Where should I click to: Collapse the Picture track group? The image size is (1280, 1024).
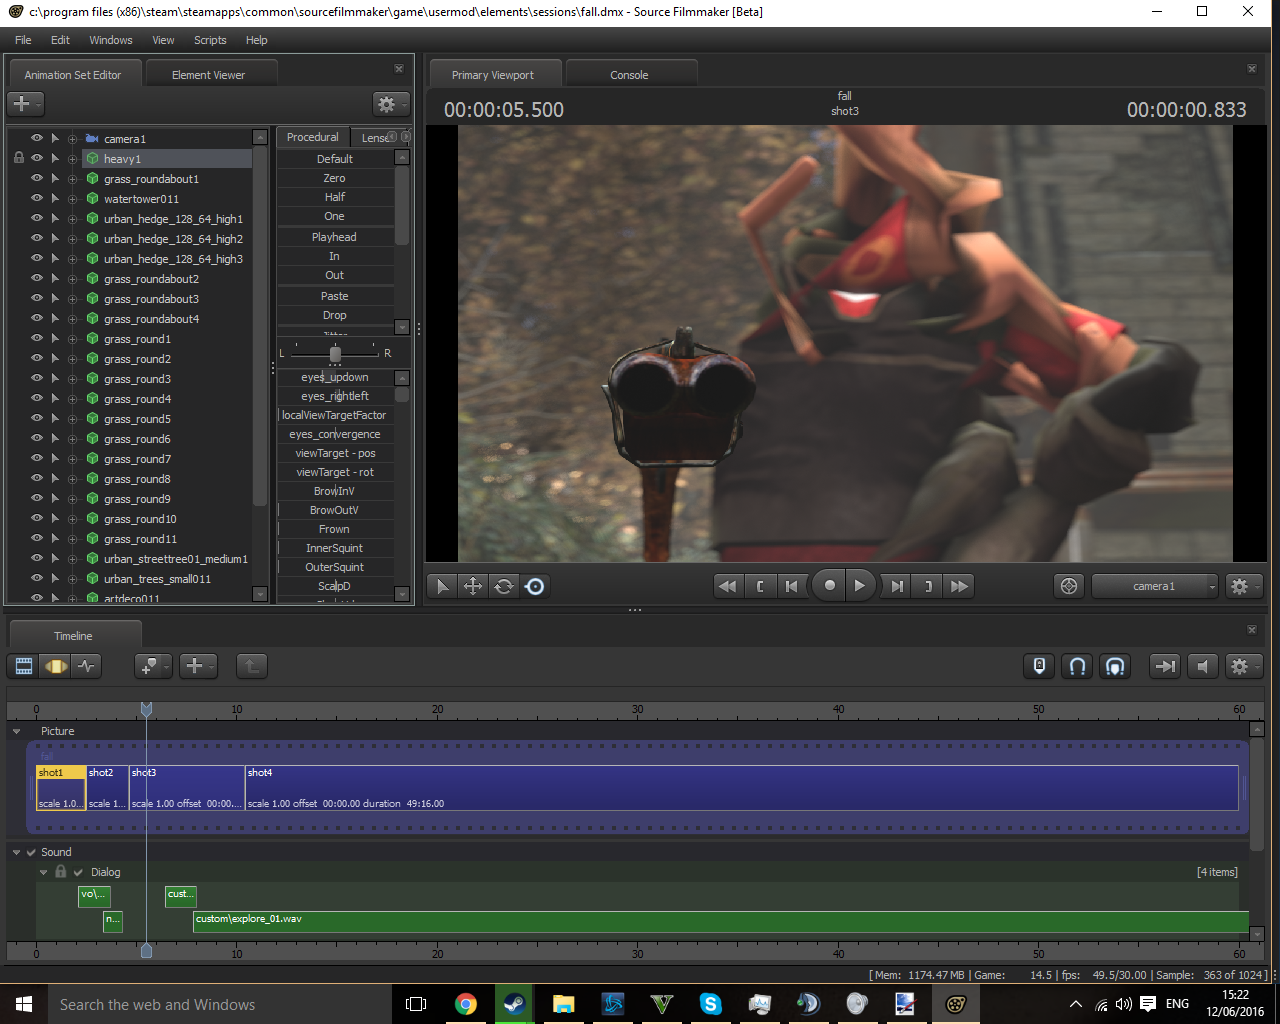pyautogui.click(x=17, y=732)
